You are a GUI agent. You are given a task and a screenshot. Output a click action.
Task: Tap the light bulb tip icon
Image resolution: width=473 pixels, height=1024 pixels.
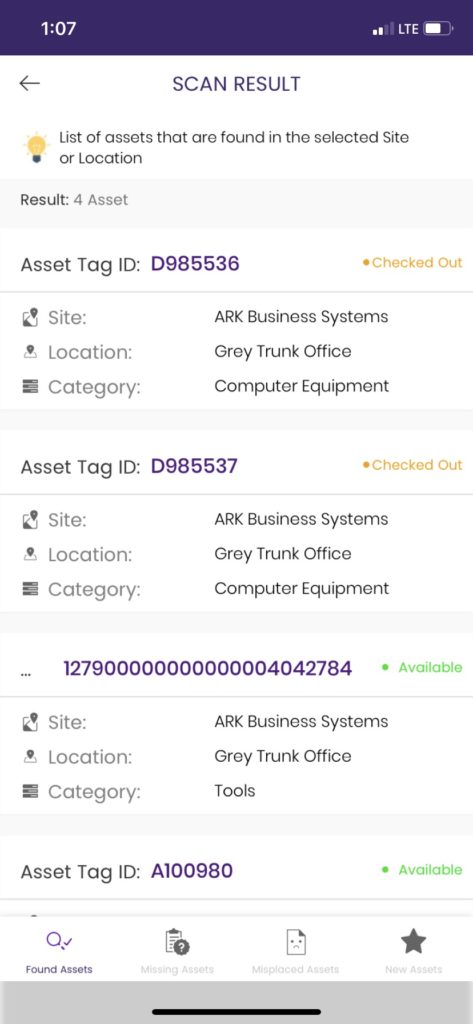tap(36, 147)
